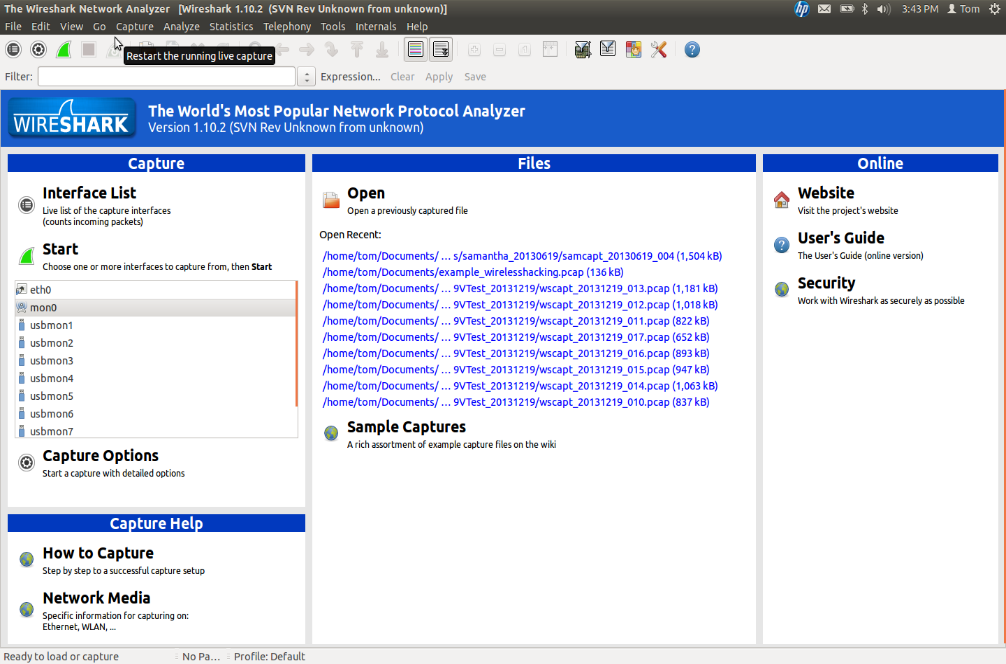Screen dimensions: 1006x664
Task: Click the system gear icon at top right
Action: click(x=994, y=9)
